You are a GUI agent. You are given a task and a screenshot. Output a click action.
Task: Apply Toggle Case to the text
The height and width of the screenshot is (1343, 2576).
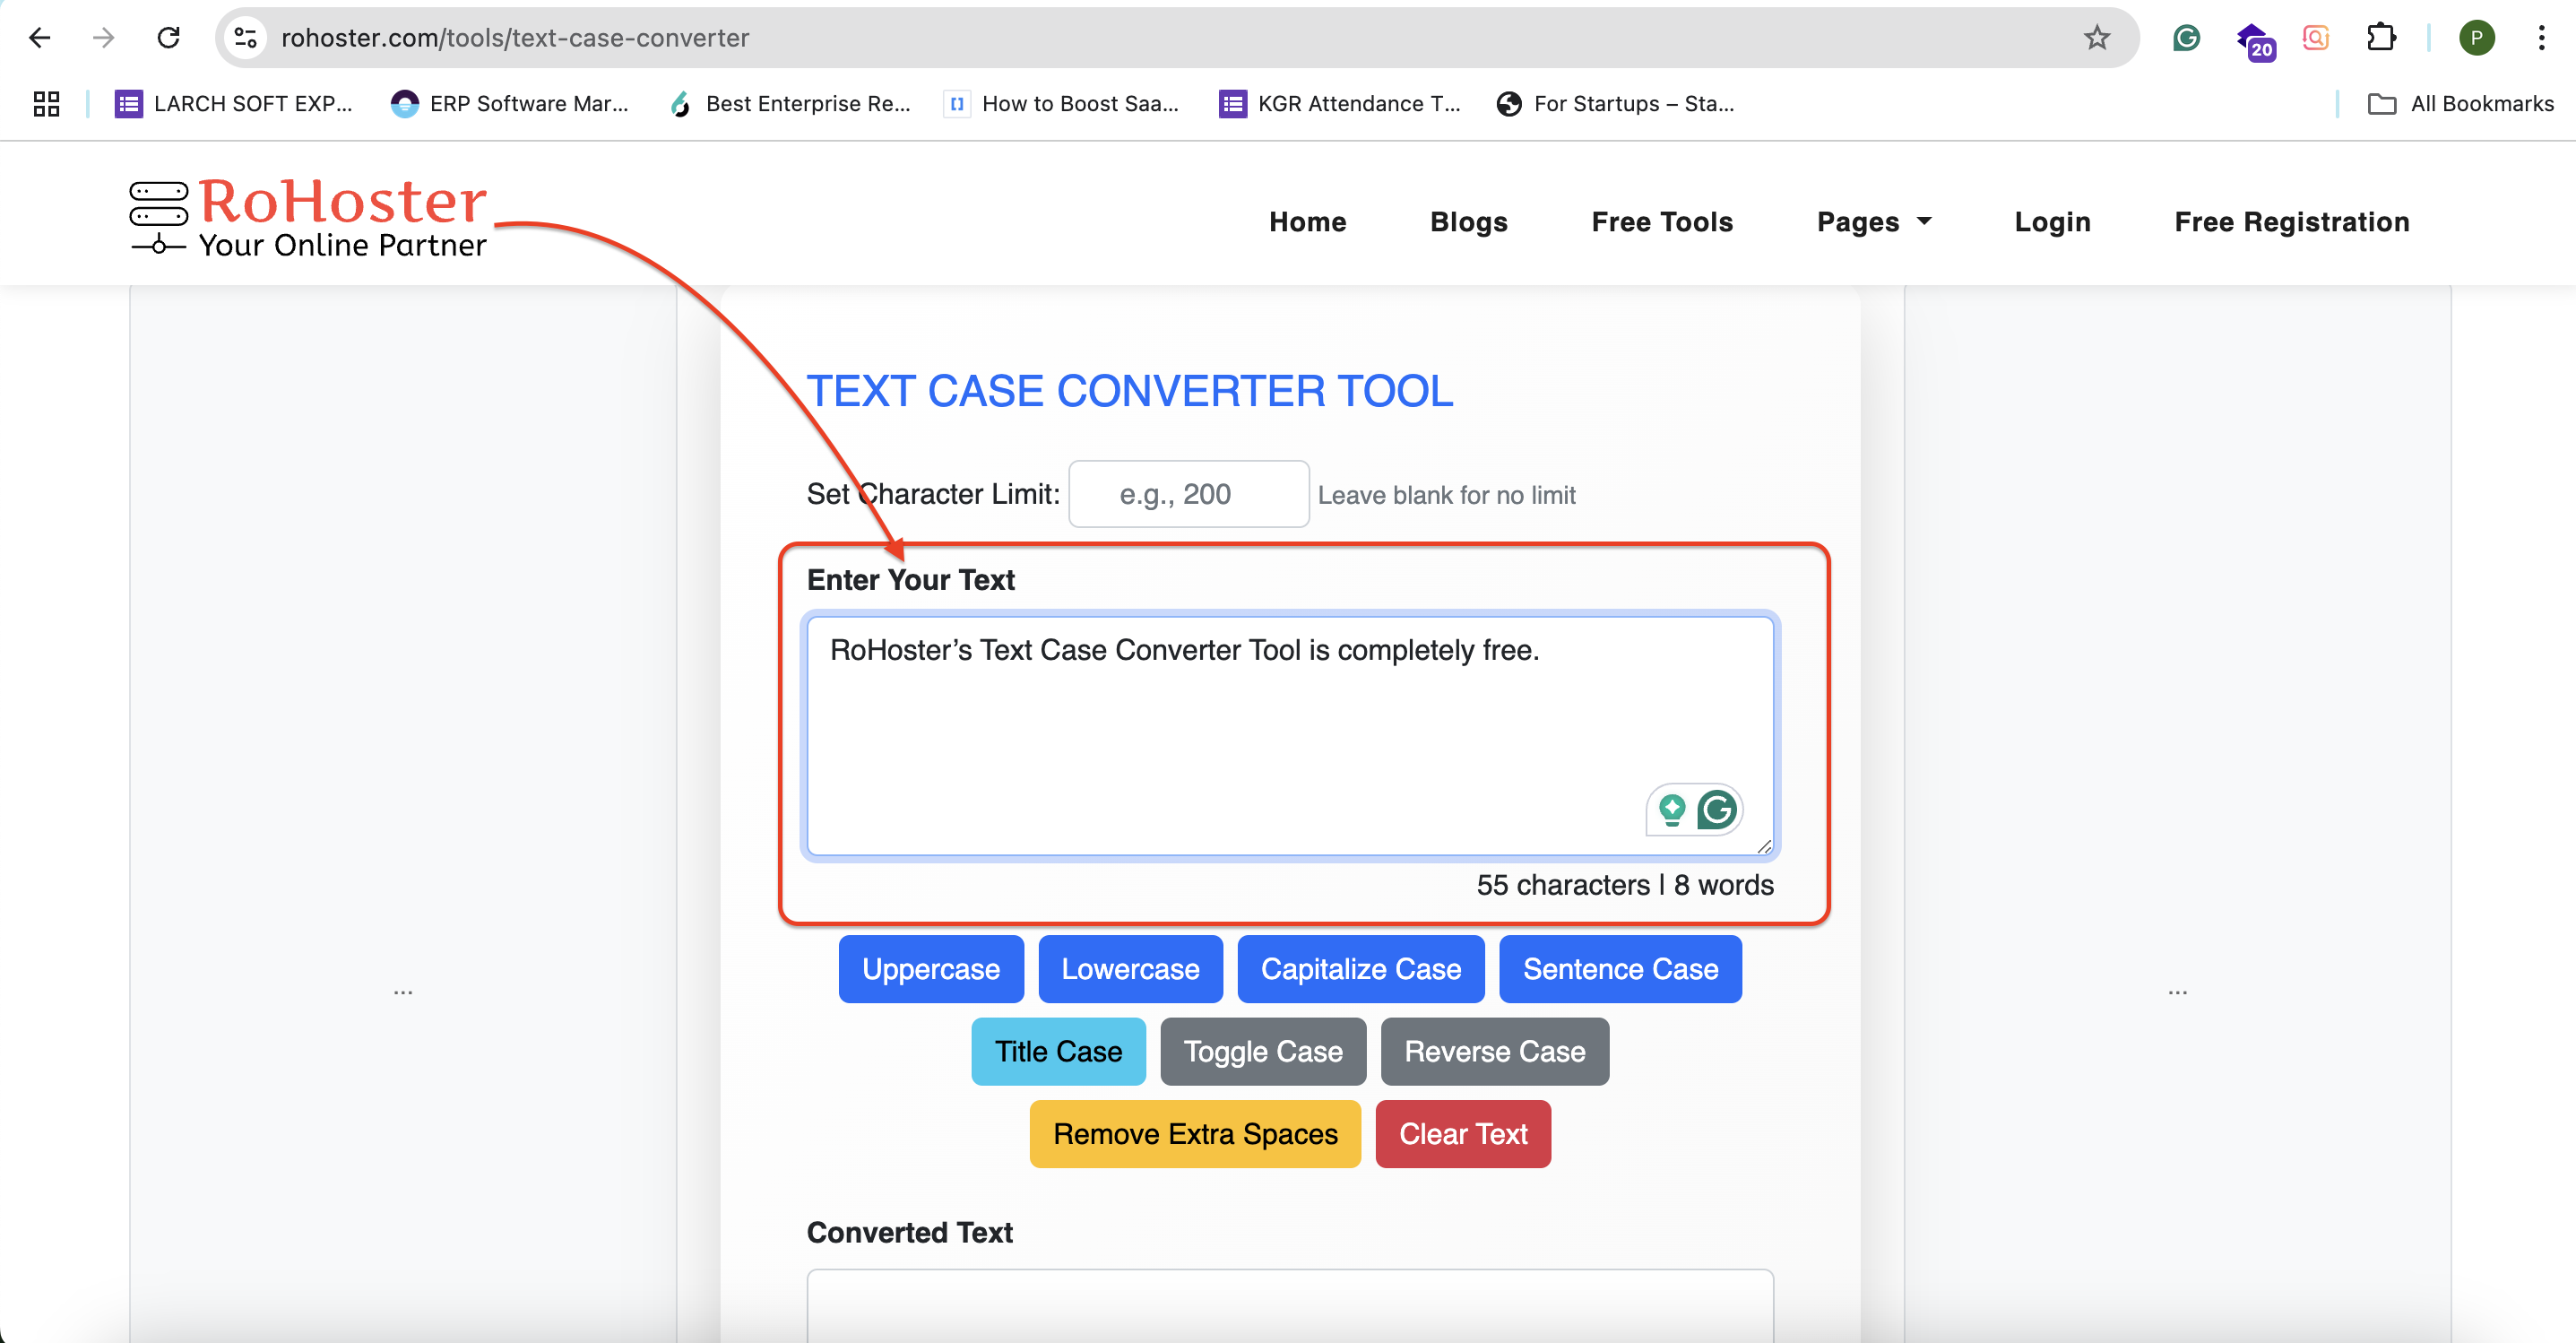point(1262,1050)
